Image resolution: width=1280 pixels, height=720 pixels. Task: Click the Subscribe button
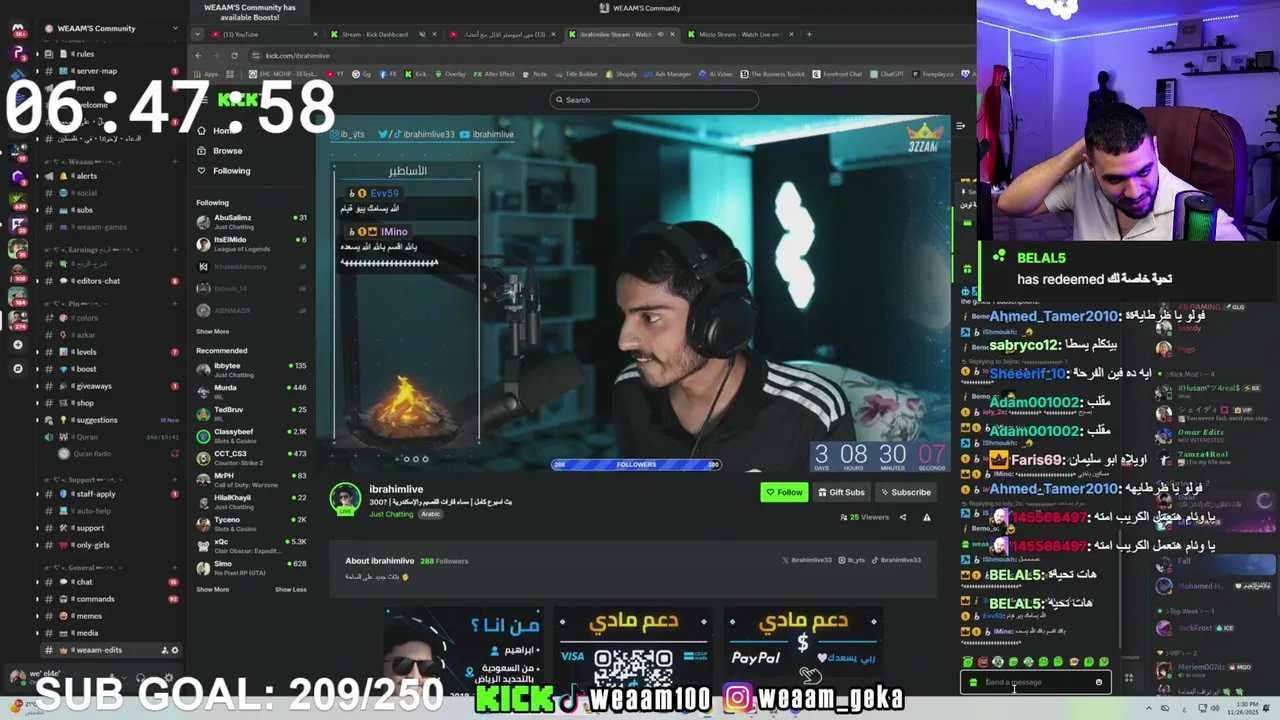[905, 492]
